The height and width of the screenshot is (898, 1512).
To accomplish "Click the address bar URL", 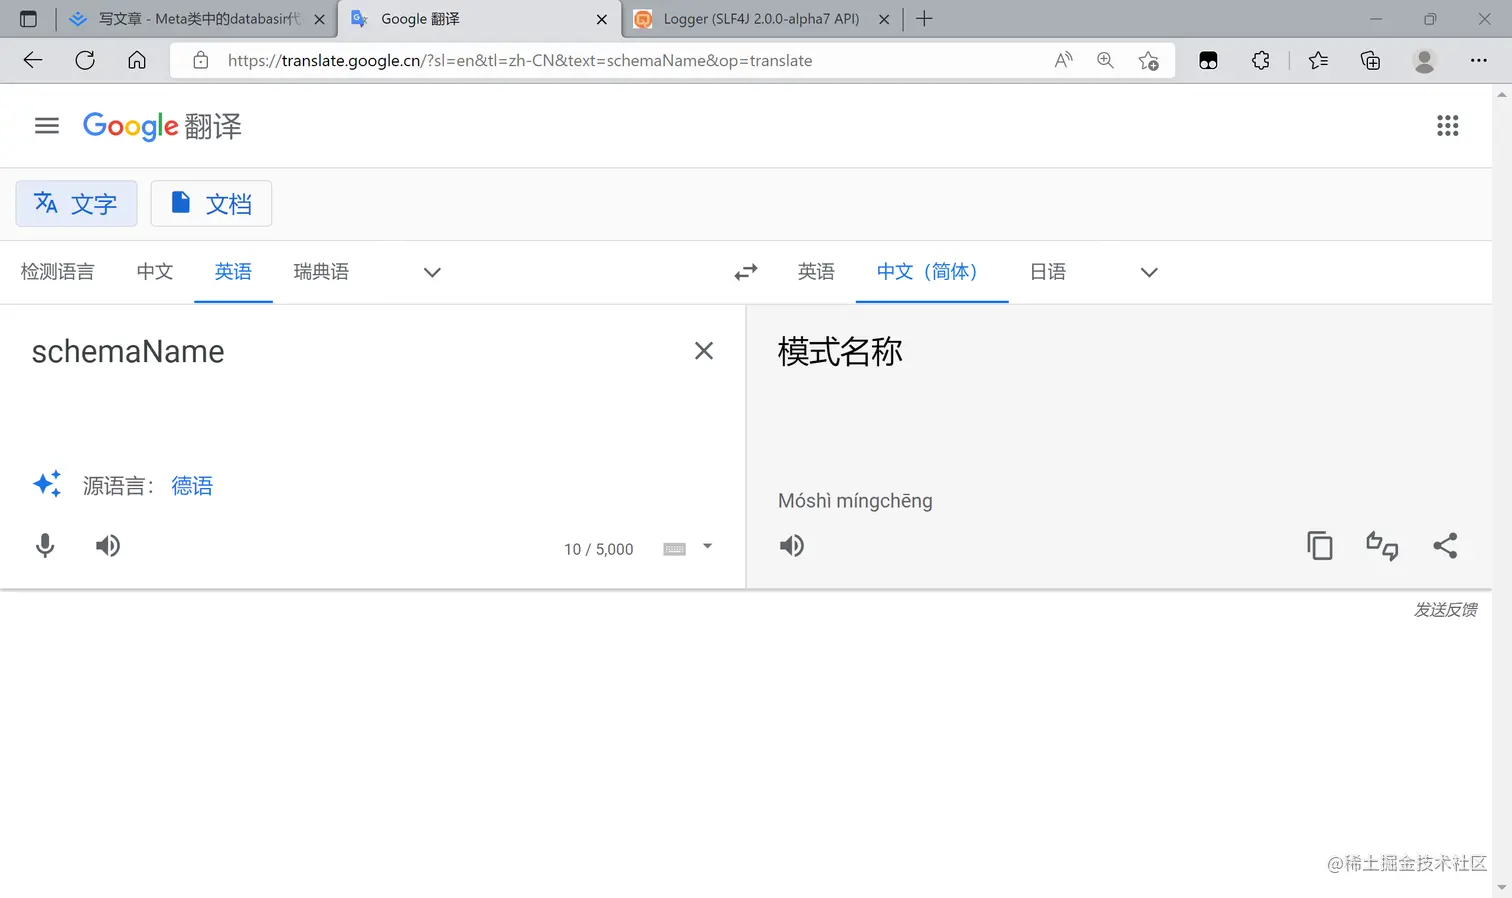I will click(520, 61).
